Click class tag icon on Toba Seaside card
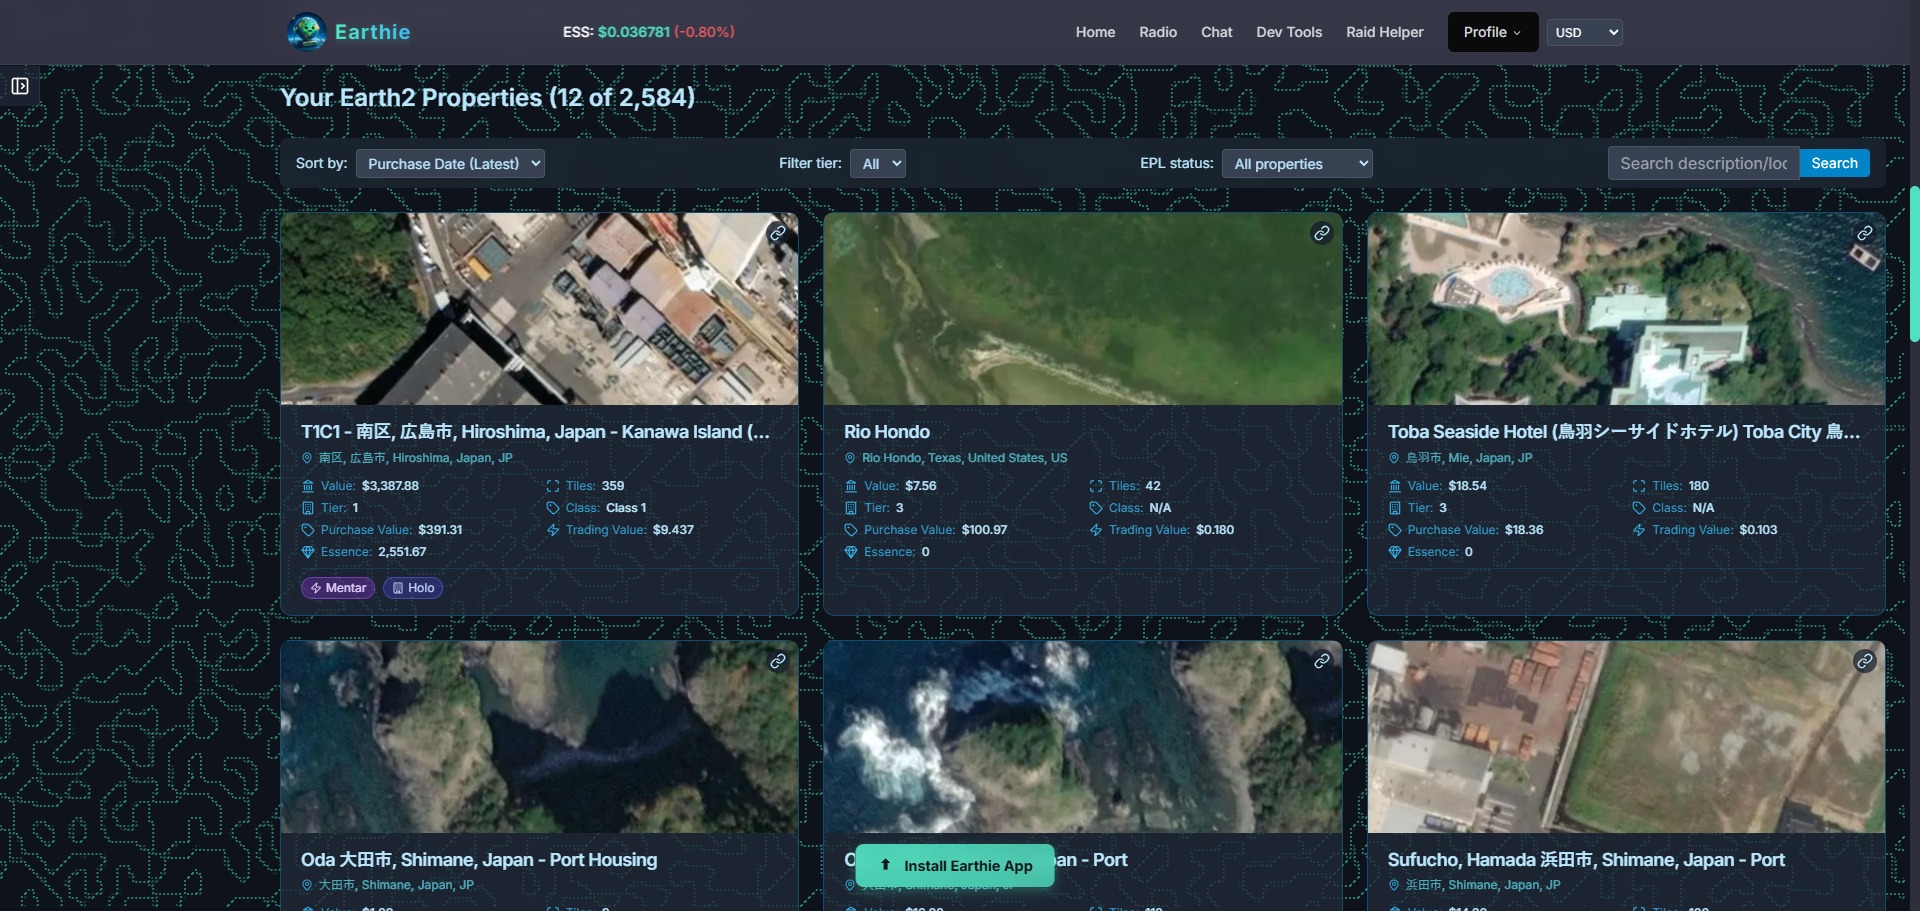1920x911 pixels. tap(1639, 508)
